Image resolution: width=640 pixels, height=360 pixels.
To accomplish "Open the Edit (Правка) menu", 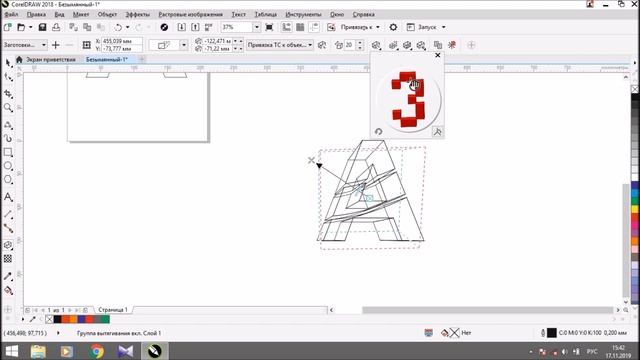I will tap(36, 14).
